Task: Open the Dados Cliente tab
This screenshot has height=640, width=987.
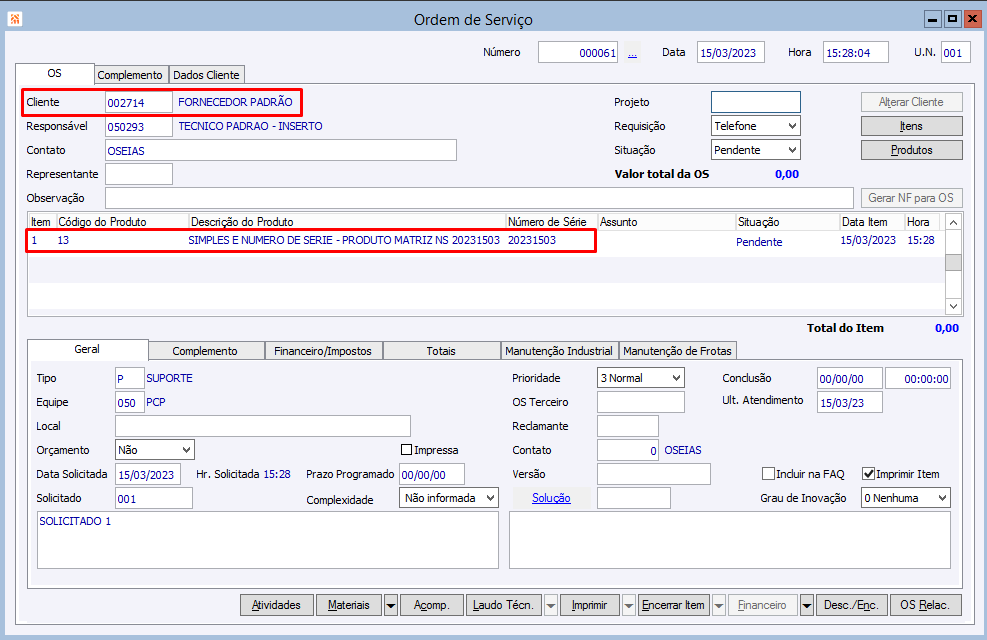Action: click(x=206, y=75)
